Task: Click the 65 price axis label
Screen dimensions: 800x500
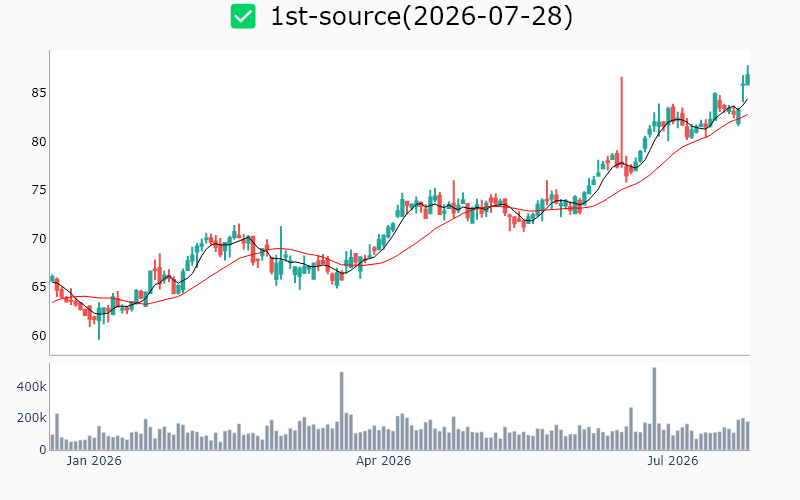Action: (39, 287)
